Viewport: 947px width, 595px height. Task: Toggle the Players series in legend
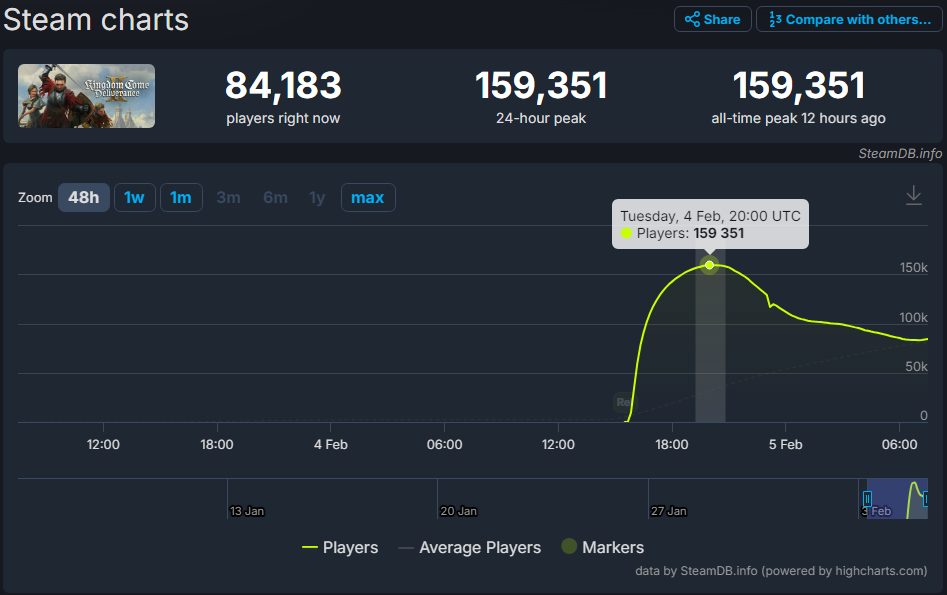(340, 547)
